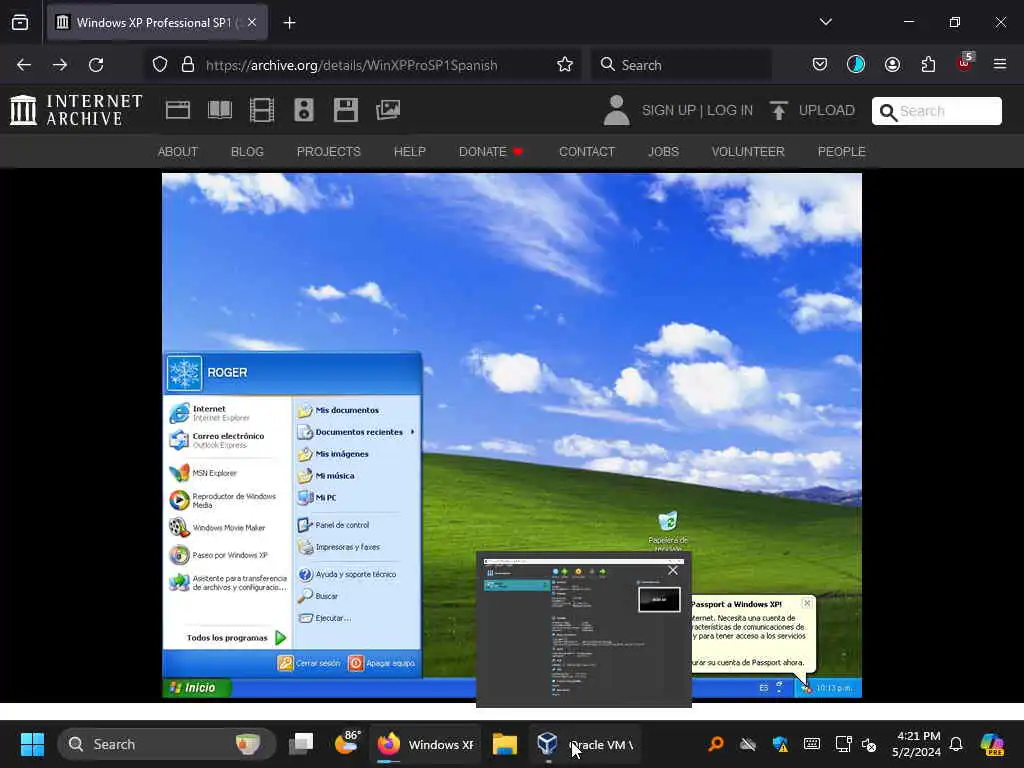Open the Web archive icon

click(178, 110)
